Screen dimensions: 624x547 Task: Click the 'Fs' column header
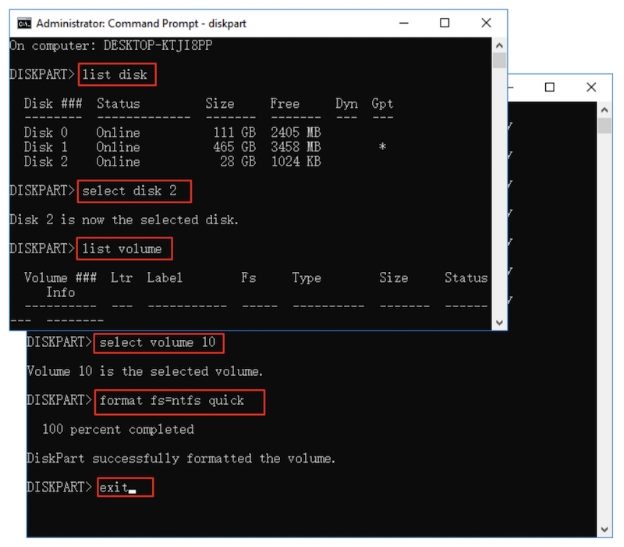[248, 277]
